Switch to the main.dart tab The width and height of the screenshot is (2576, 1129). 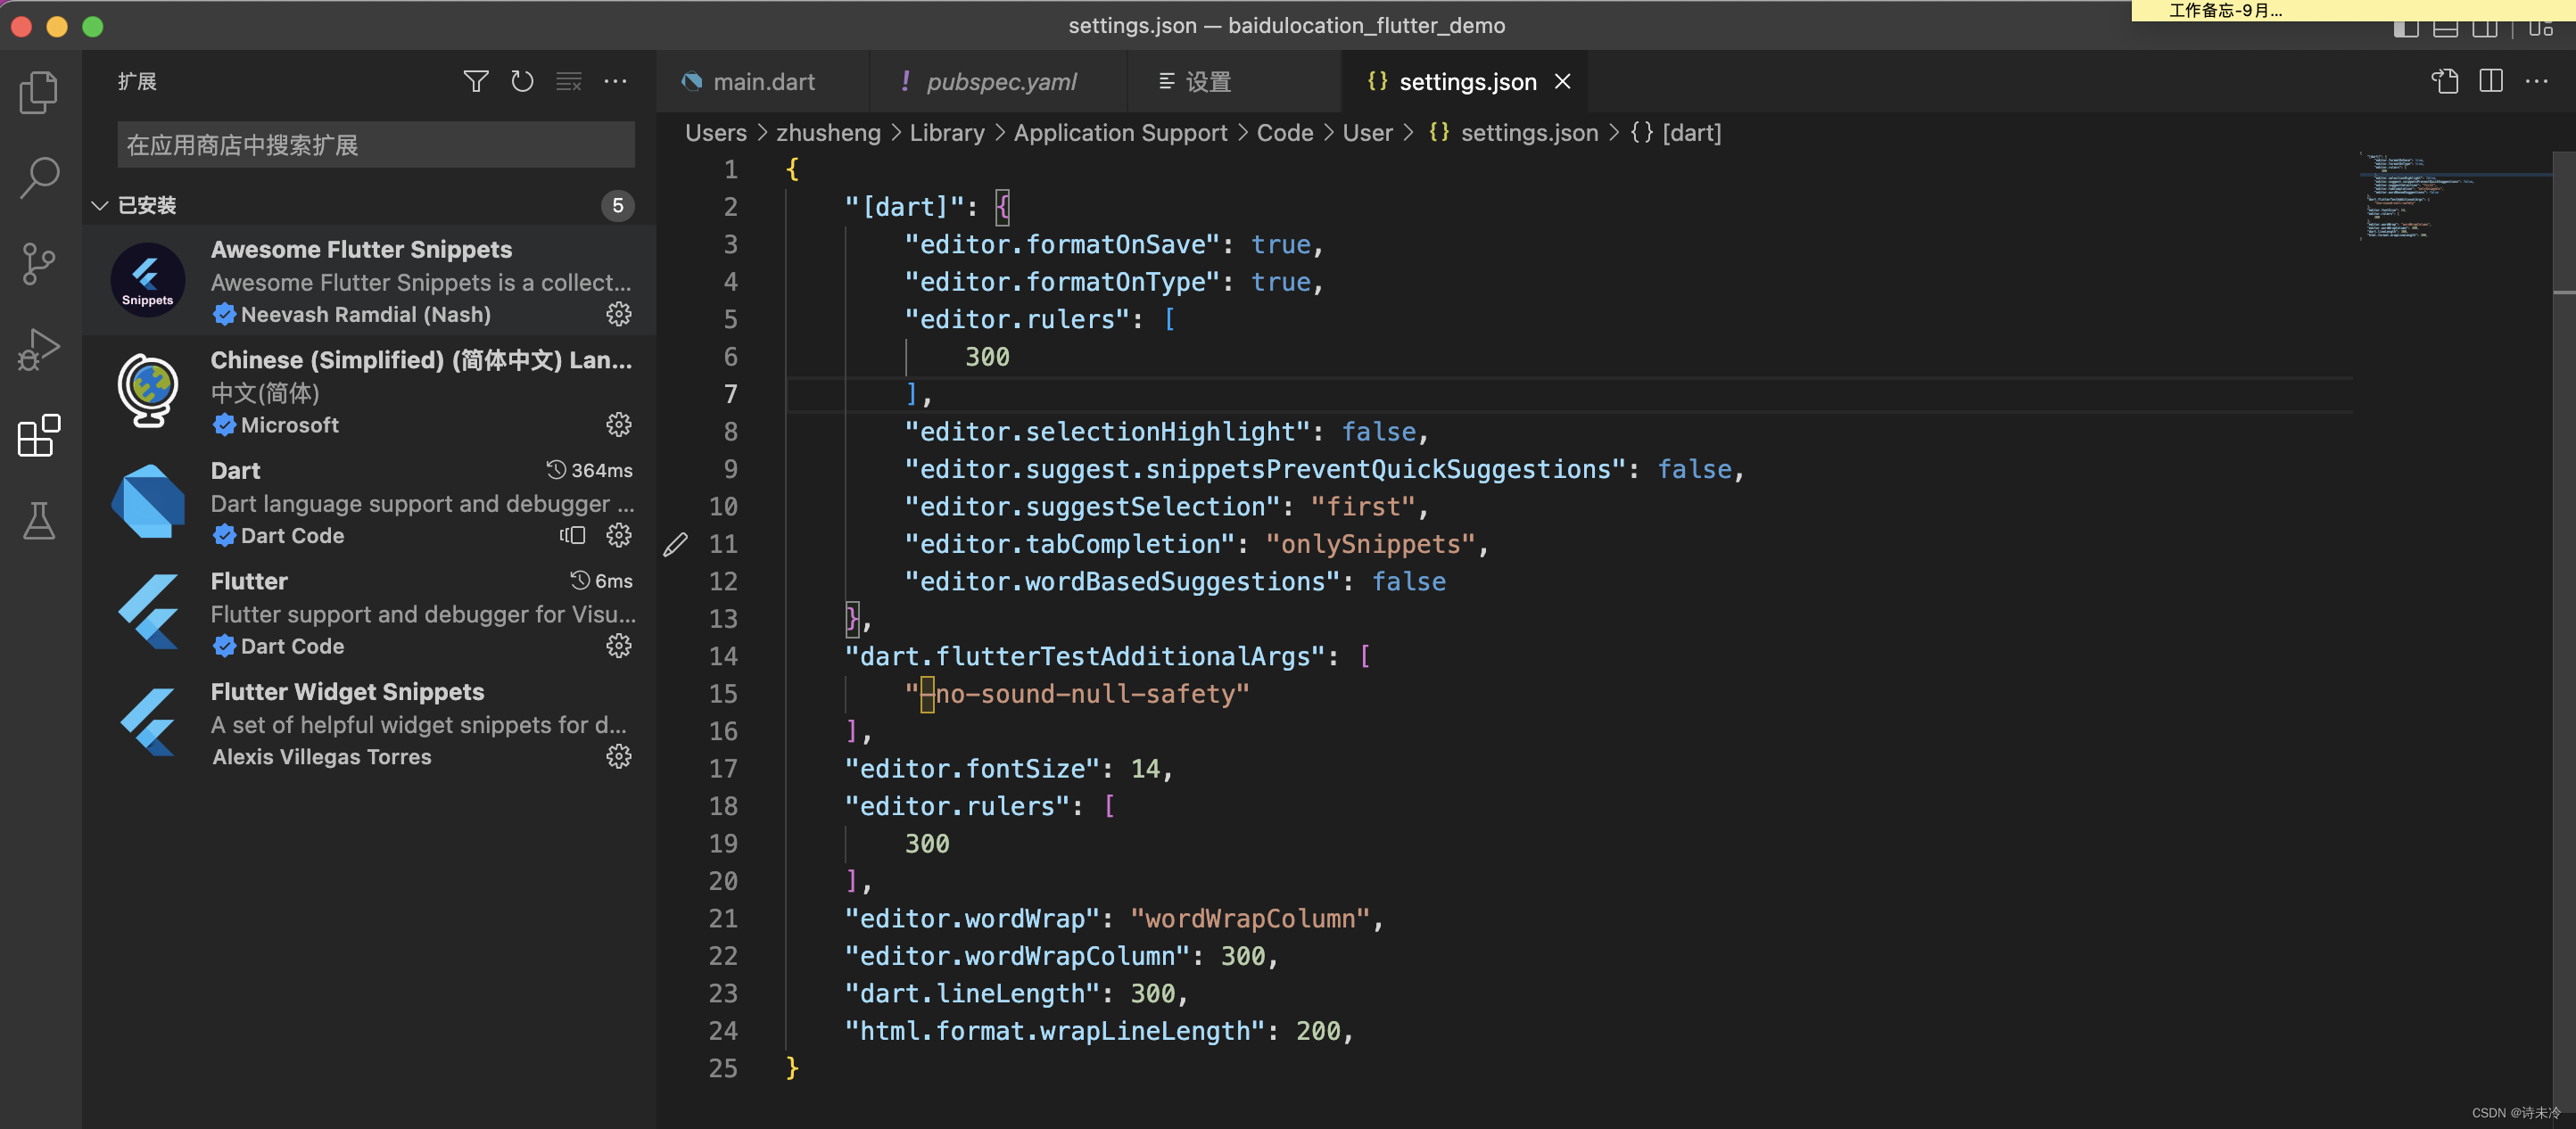coord(763,82)
